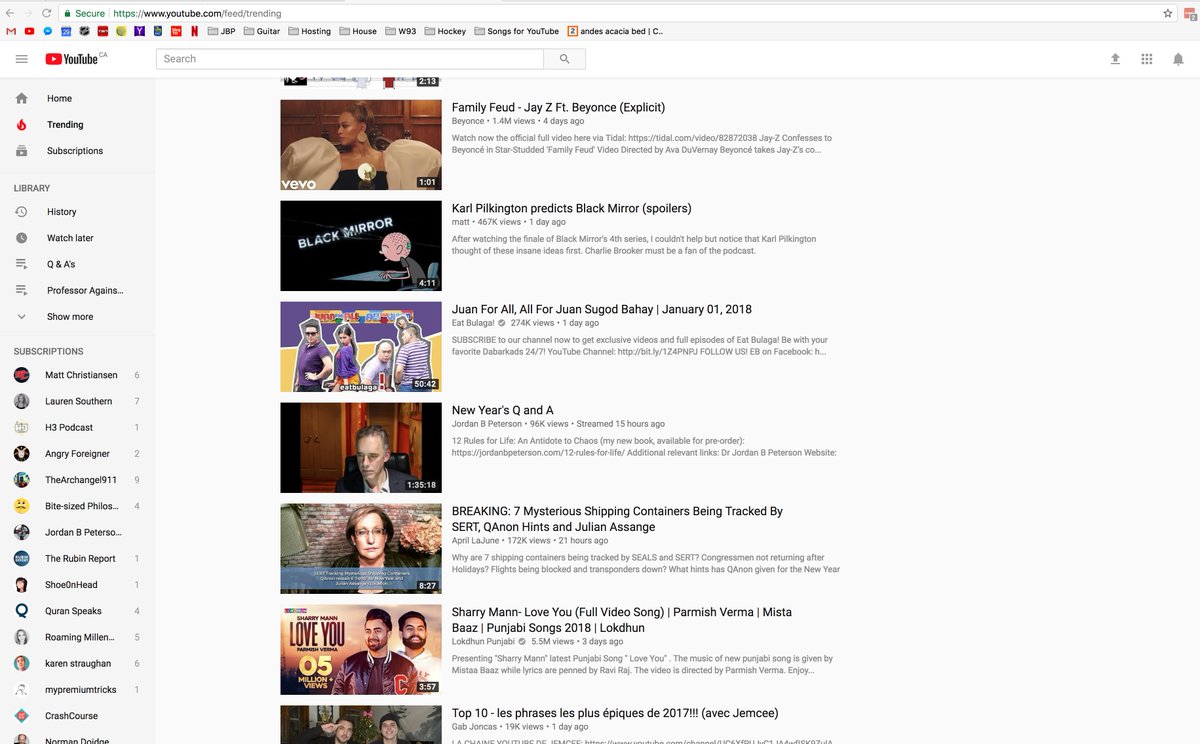Screen dimensions: 1200x744
Task: Bookmark this page with the star icon
Action: coord(1168,13)
